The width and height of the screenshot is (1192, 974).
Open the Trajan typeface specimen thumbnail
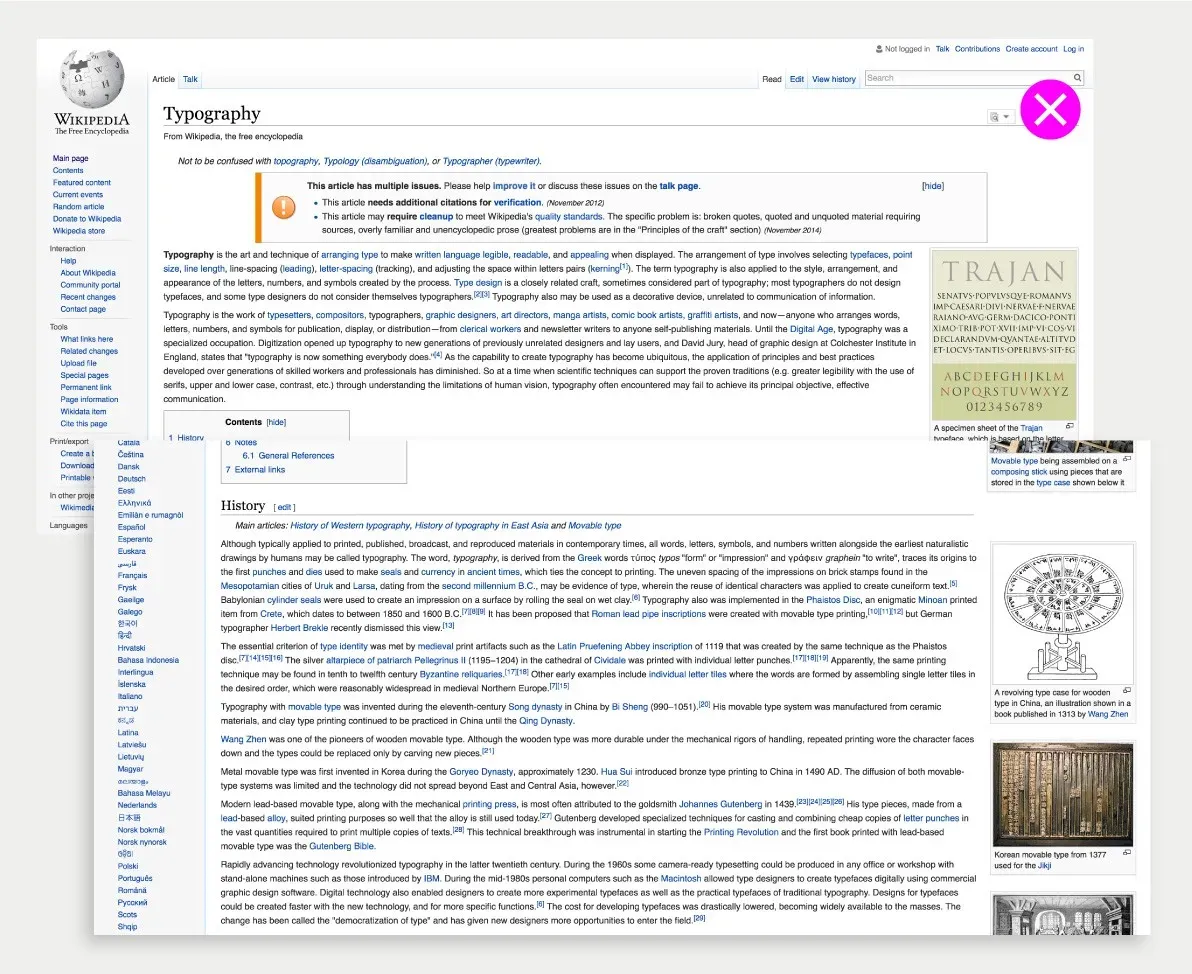tap(1004, 335)
